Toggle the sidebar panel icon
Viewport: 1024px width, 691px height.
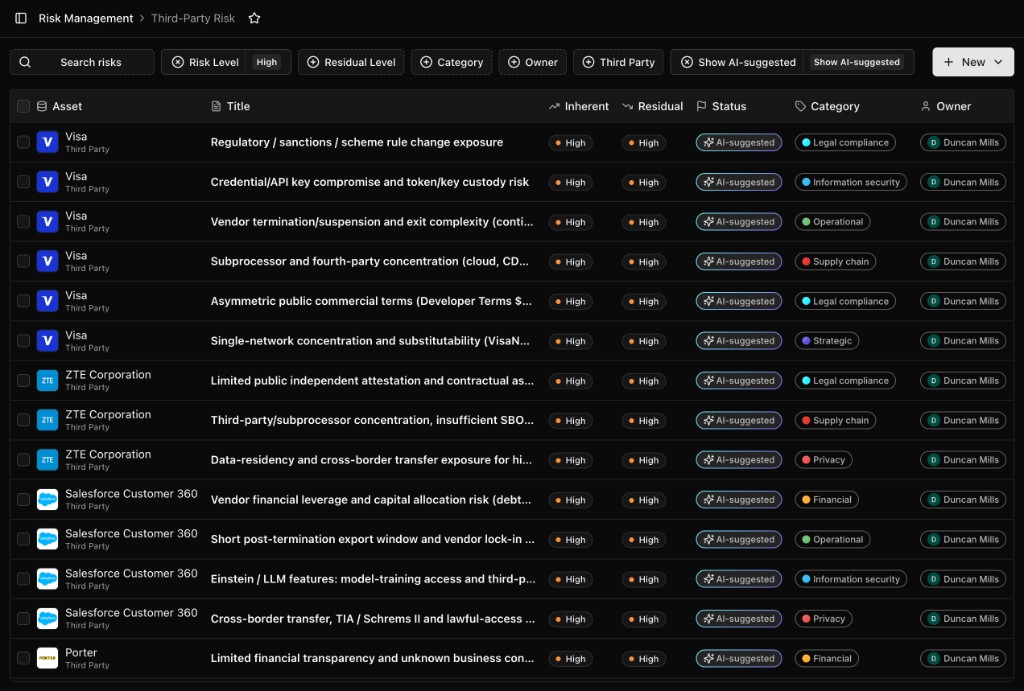[x=21, y=18]
